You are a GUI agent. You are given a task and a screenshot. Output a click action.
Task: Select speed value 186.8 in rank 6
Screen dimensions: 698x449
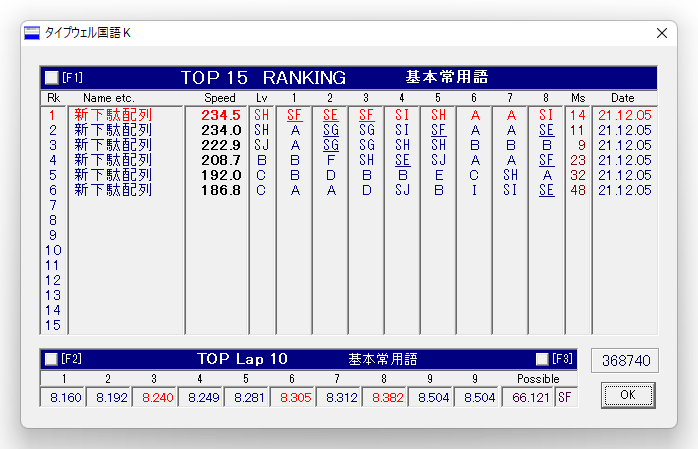(221, 190)
